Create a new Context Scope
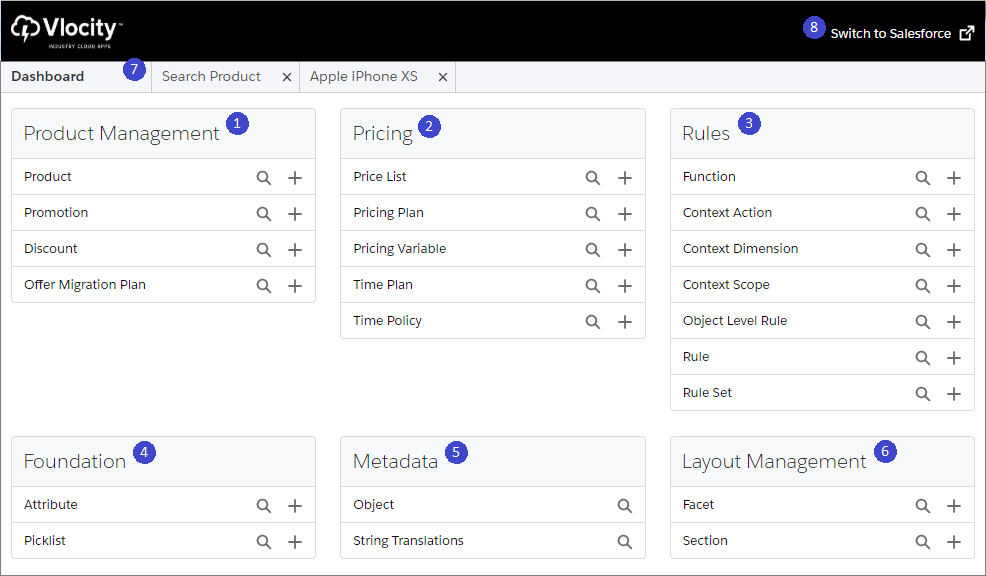This screenshot has height=576, width=986. pos(954,285)
